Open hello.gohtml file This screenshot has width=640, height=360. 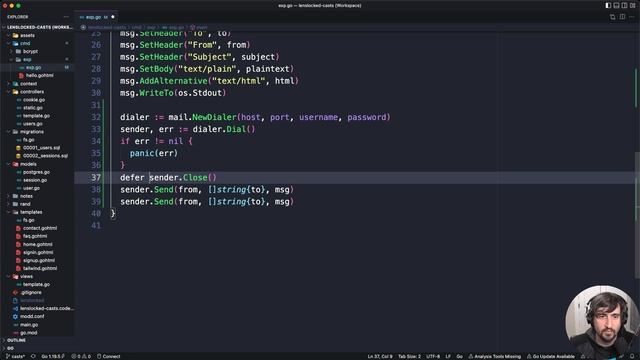point(39,76)
